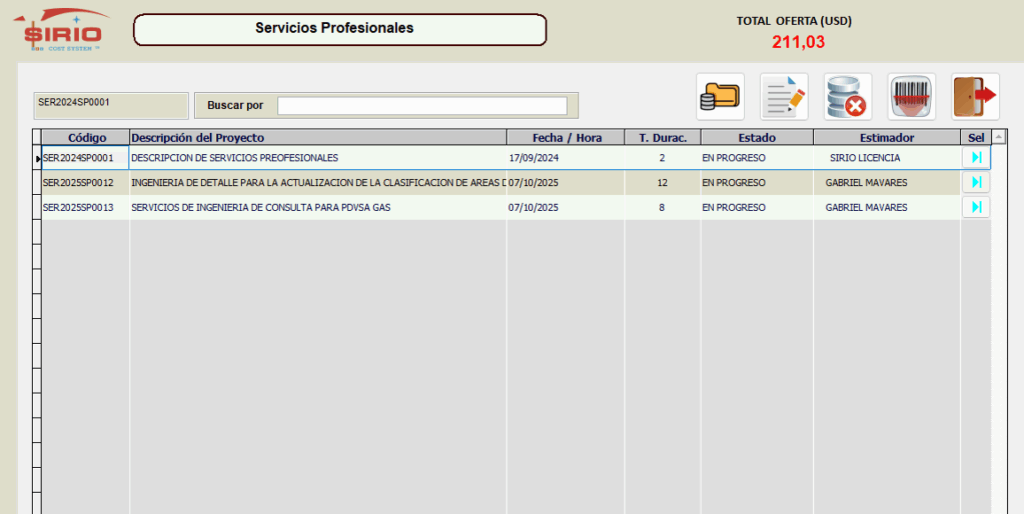Image resolution: width=1024 pixels, height=514 pixels.
Task: Click the Estado column header
Action: tap(757, 138)
